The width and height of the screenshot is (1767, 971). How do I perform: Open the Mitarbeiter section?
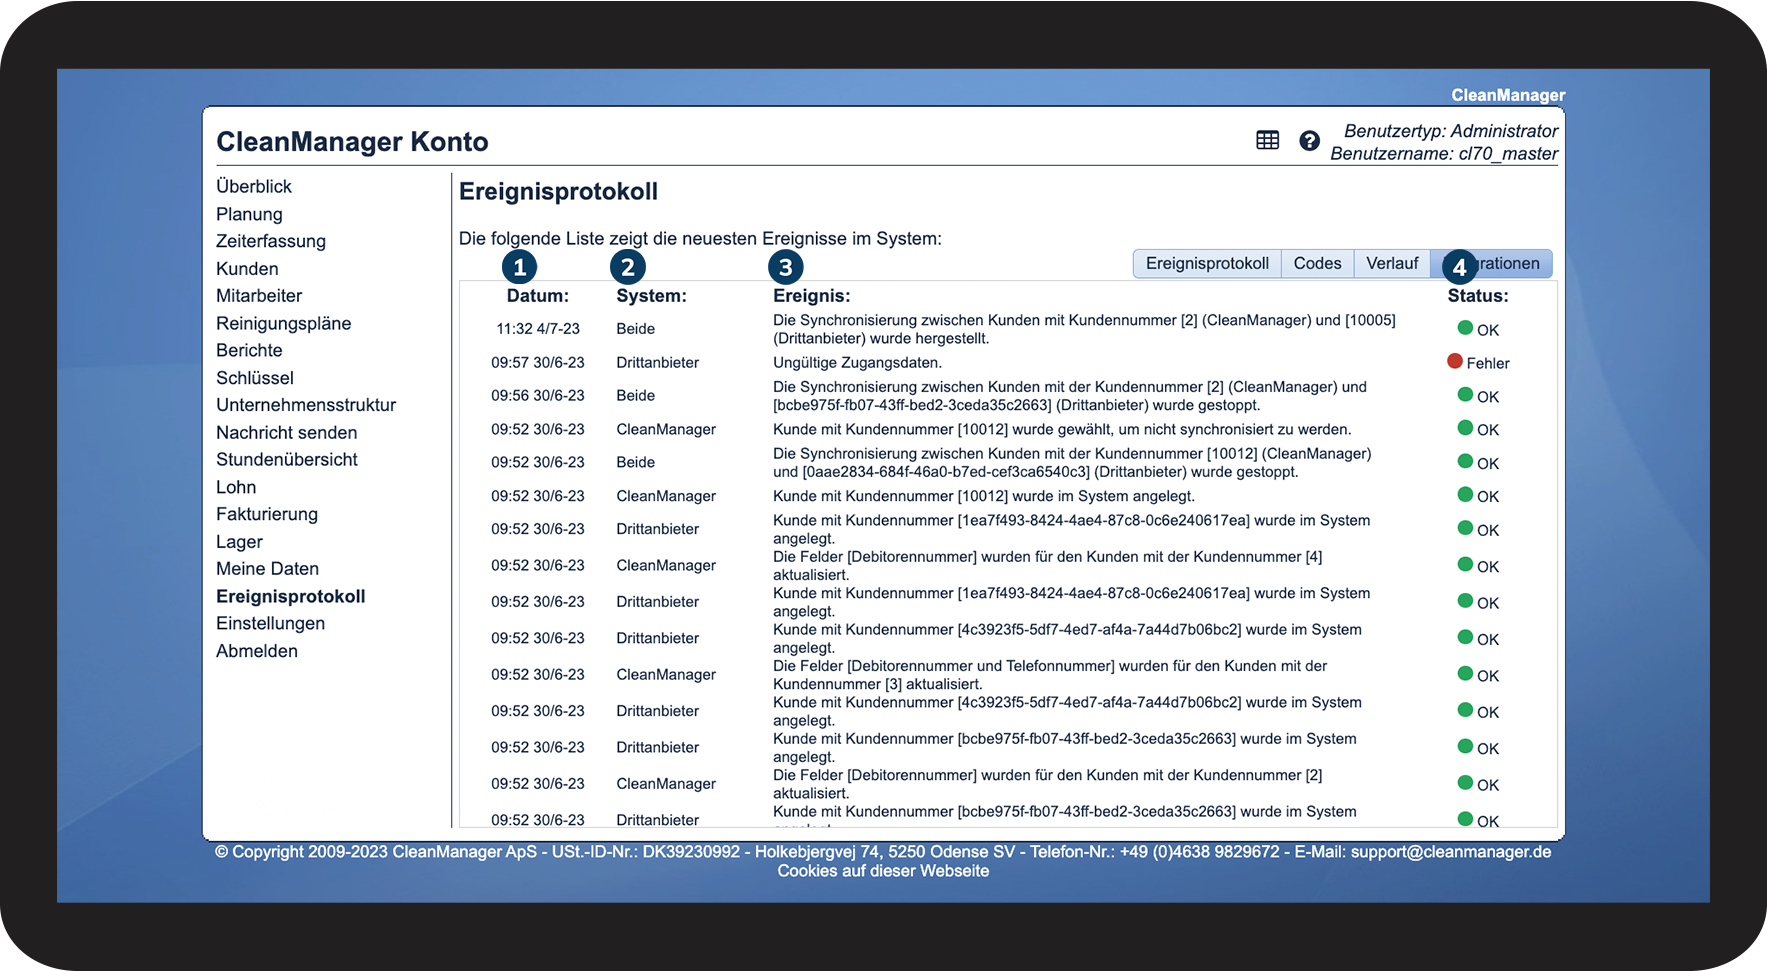coord(259,296)
